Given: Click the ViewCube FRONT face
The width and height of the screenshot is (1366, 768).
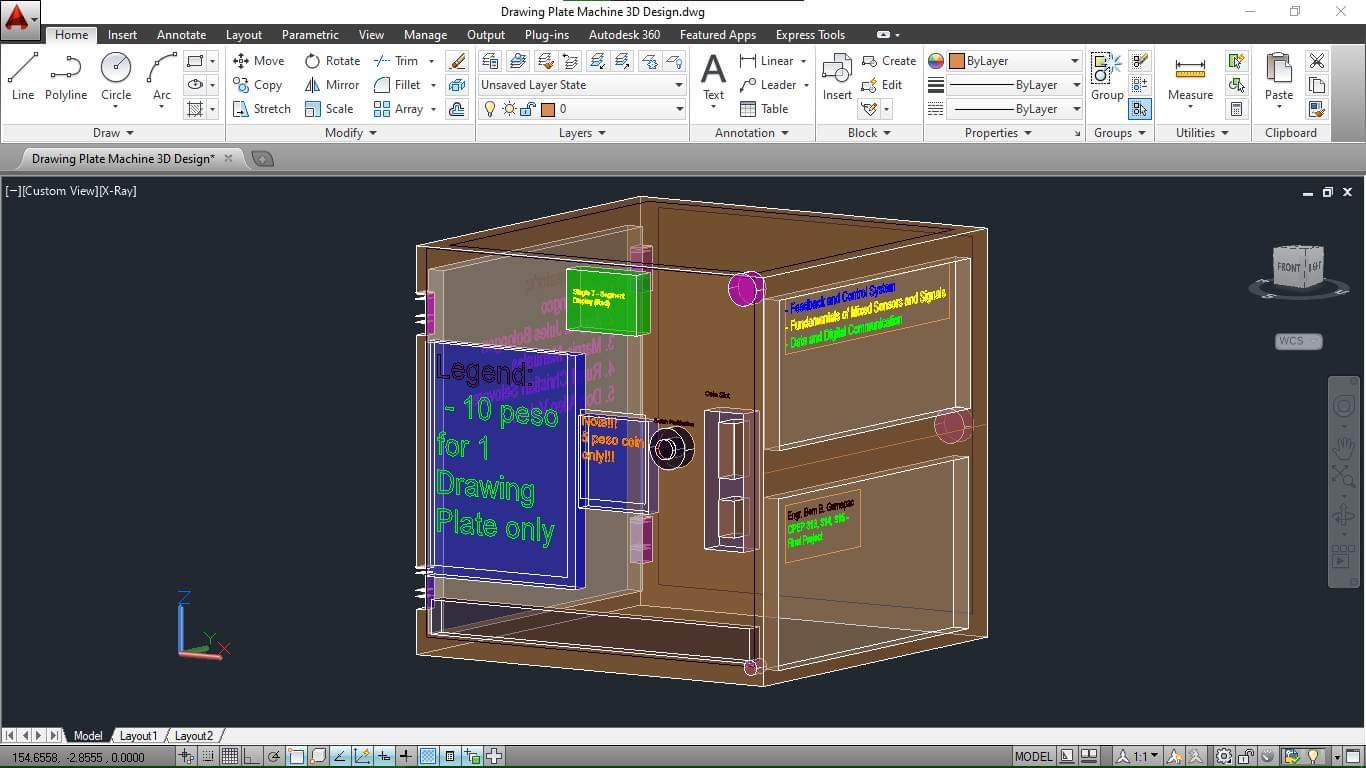Looking at the screenshot, I should [x=1288, y=267].
